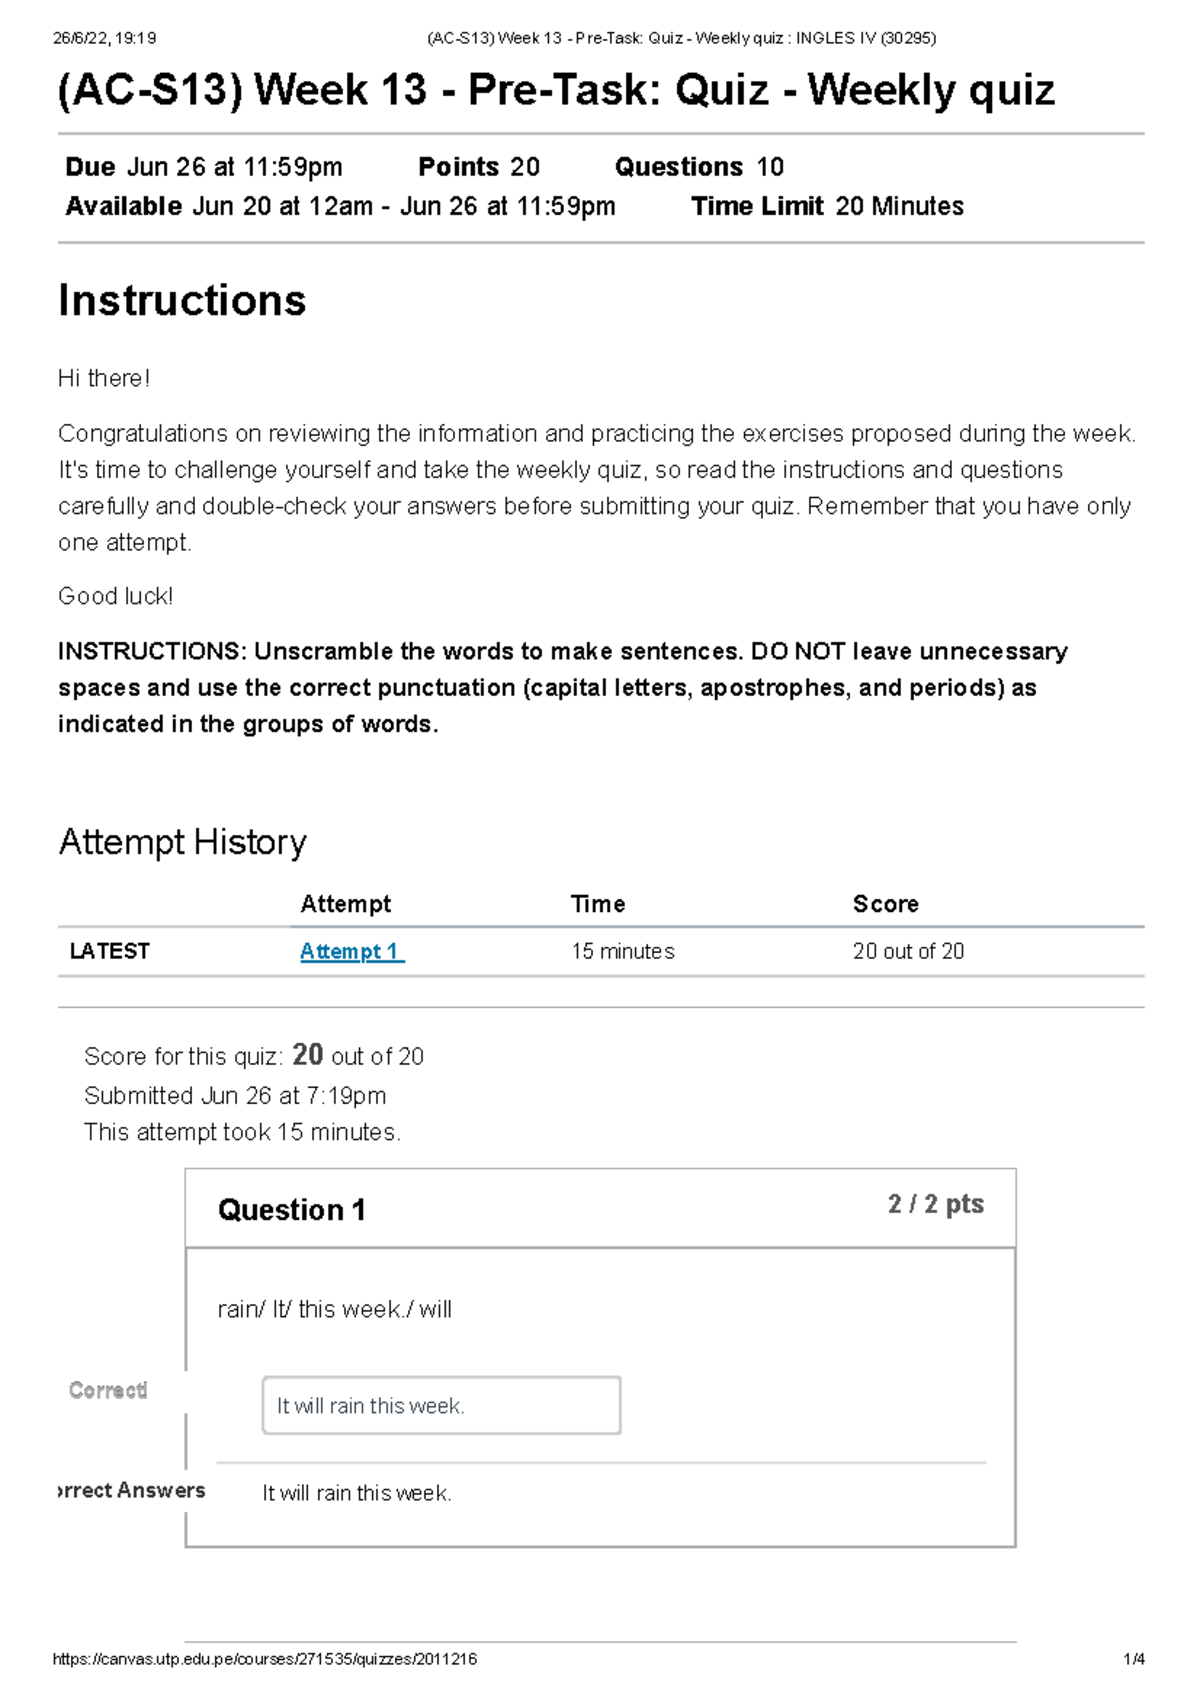Click the Attempt History heading
This screenshot has width=1200, height=1698.
click(x=182, y=842)
